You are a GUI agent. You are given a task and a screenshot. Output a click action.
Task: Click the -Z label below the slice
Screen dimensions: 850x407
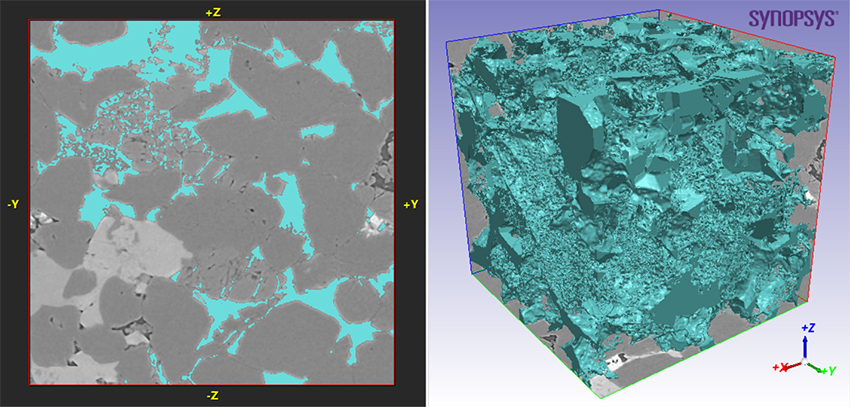[211, 396]
